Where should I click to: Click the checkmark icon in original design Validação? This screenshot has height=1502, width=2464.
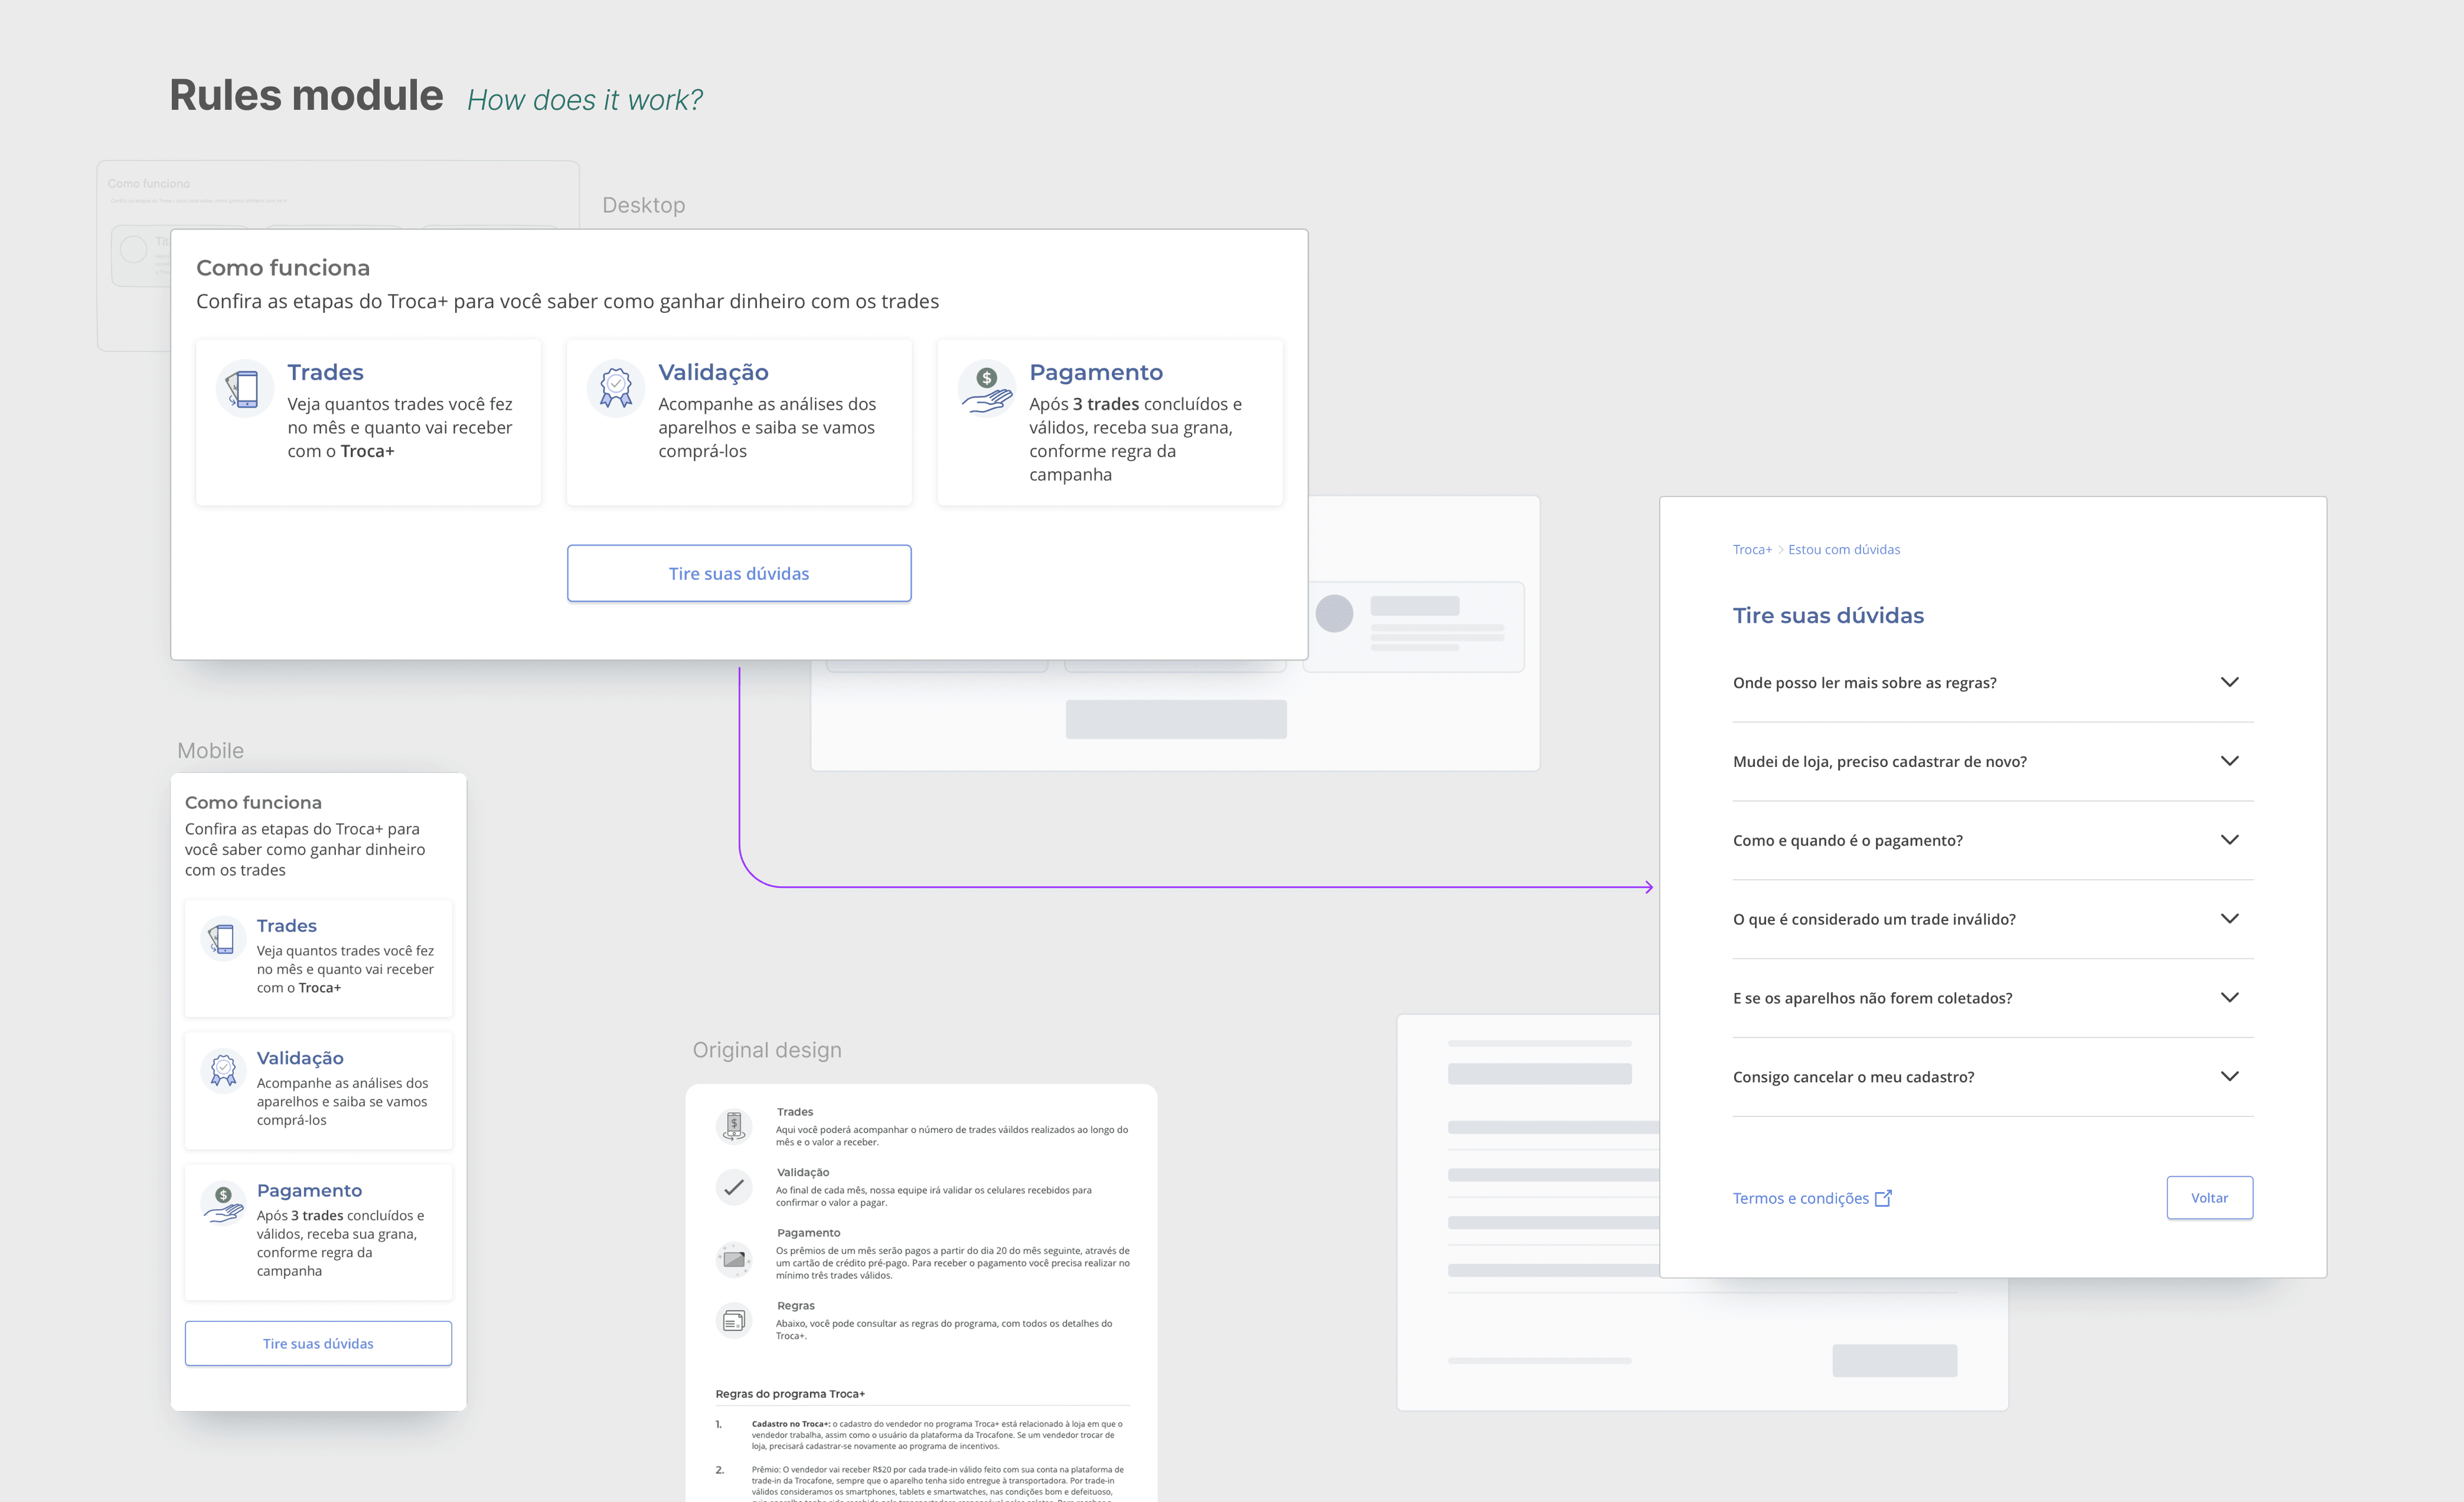(734, 1187)
